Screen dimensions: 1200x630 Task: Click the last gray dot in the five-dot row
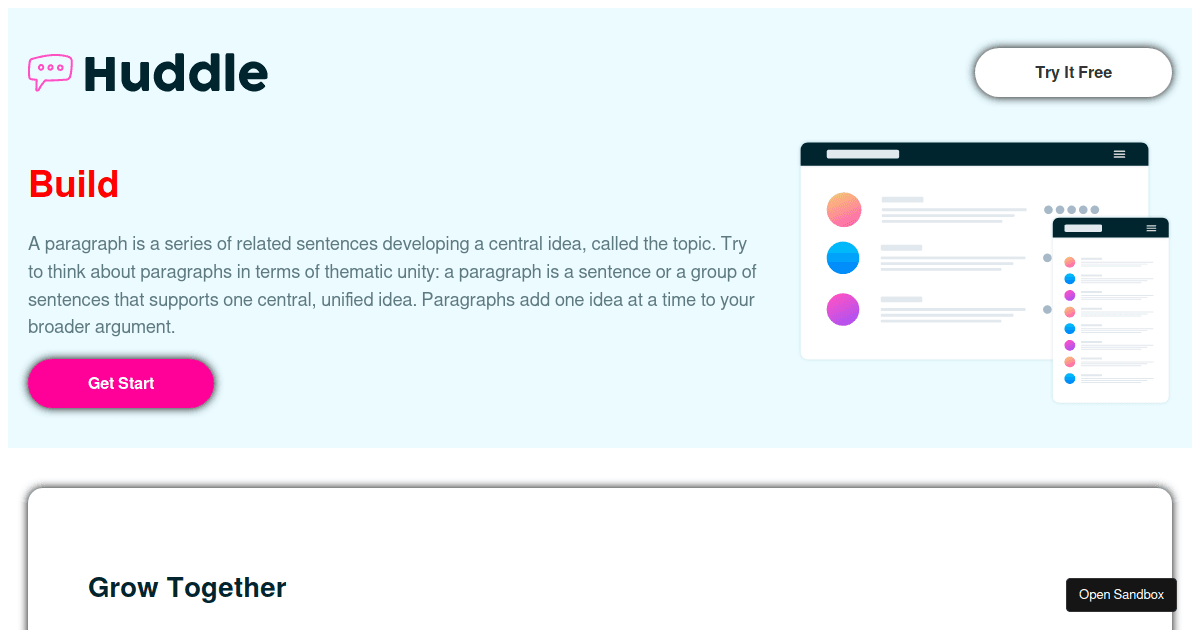(x=1095, y=210)
